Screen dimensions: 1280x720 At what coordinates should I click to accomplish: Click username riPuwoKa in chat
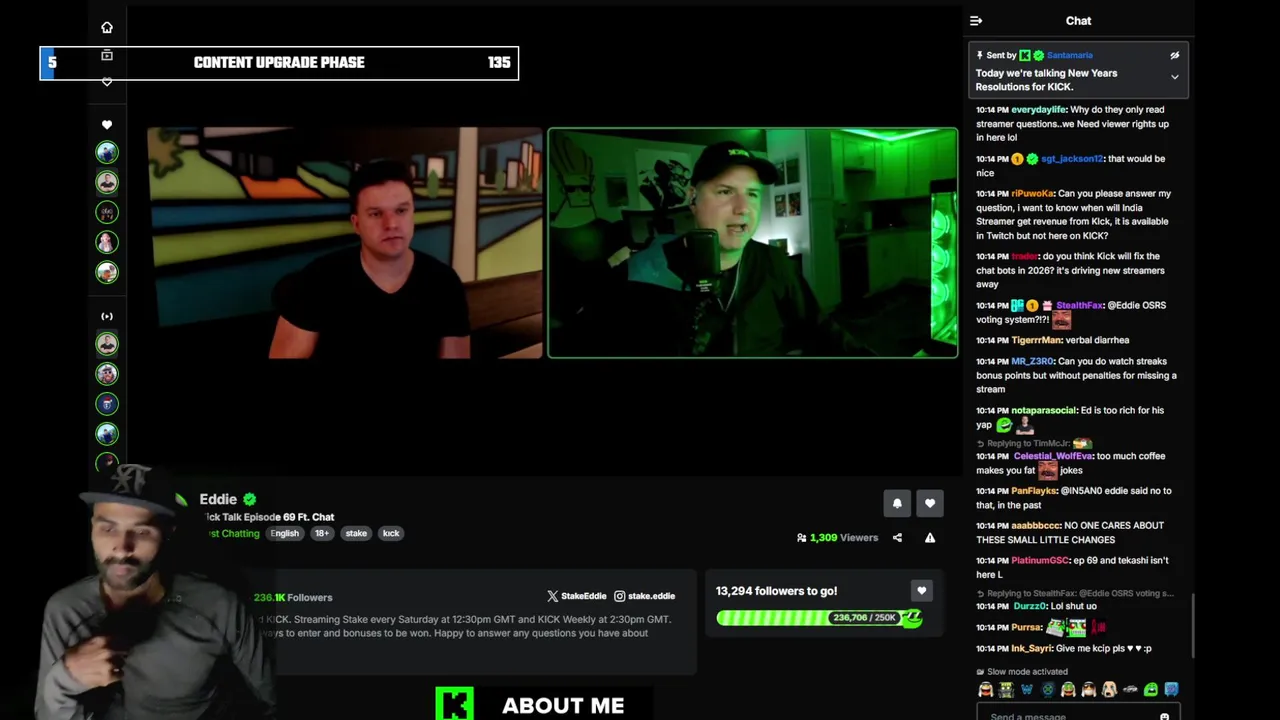tap(1032, 194)
